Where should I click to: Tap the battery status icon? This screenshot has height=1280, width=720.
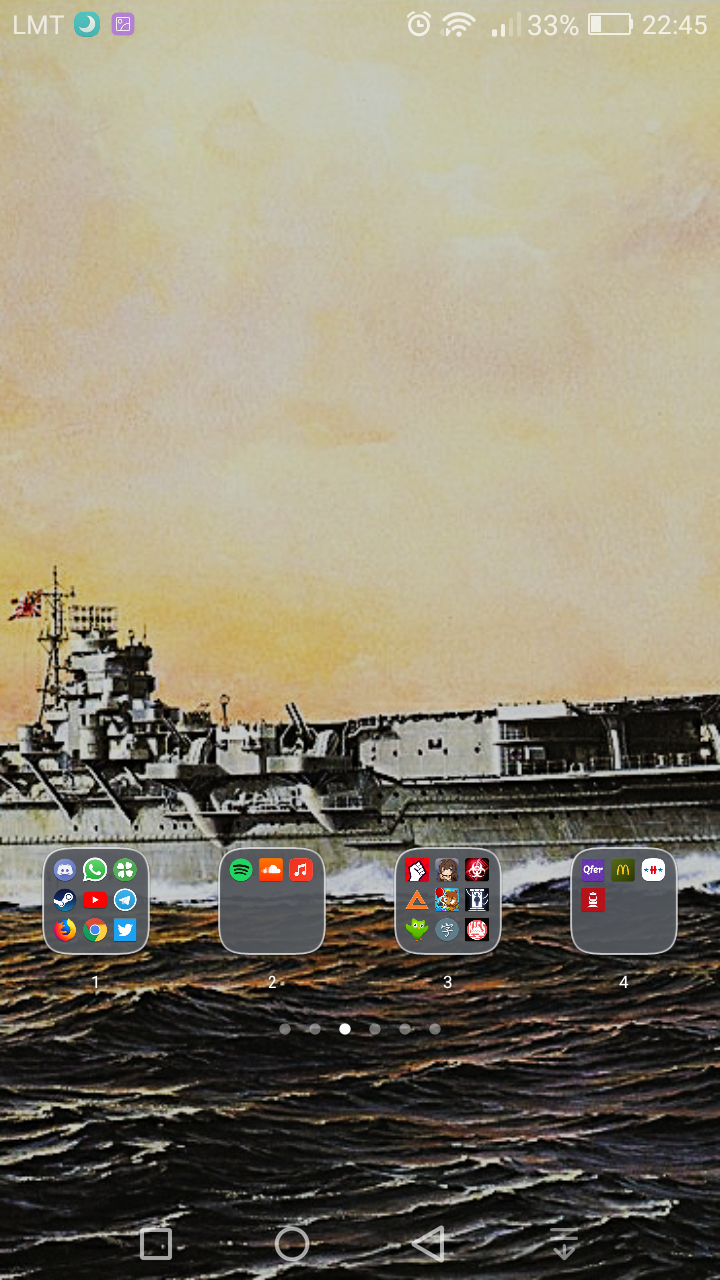[x=610, y=25]
